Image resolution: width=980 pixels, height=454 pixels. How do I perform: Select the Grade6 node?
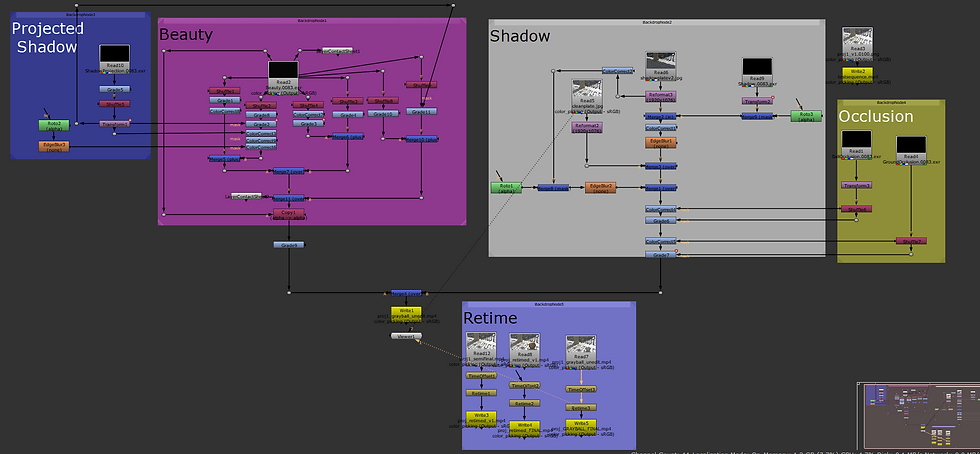(661, 221)
